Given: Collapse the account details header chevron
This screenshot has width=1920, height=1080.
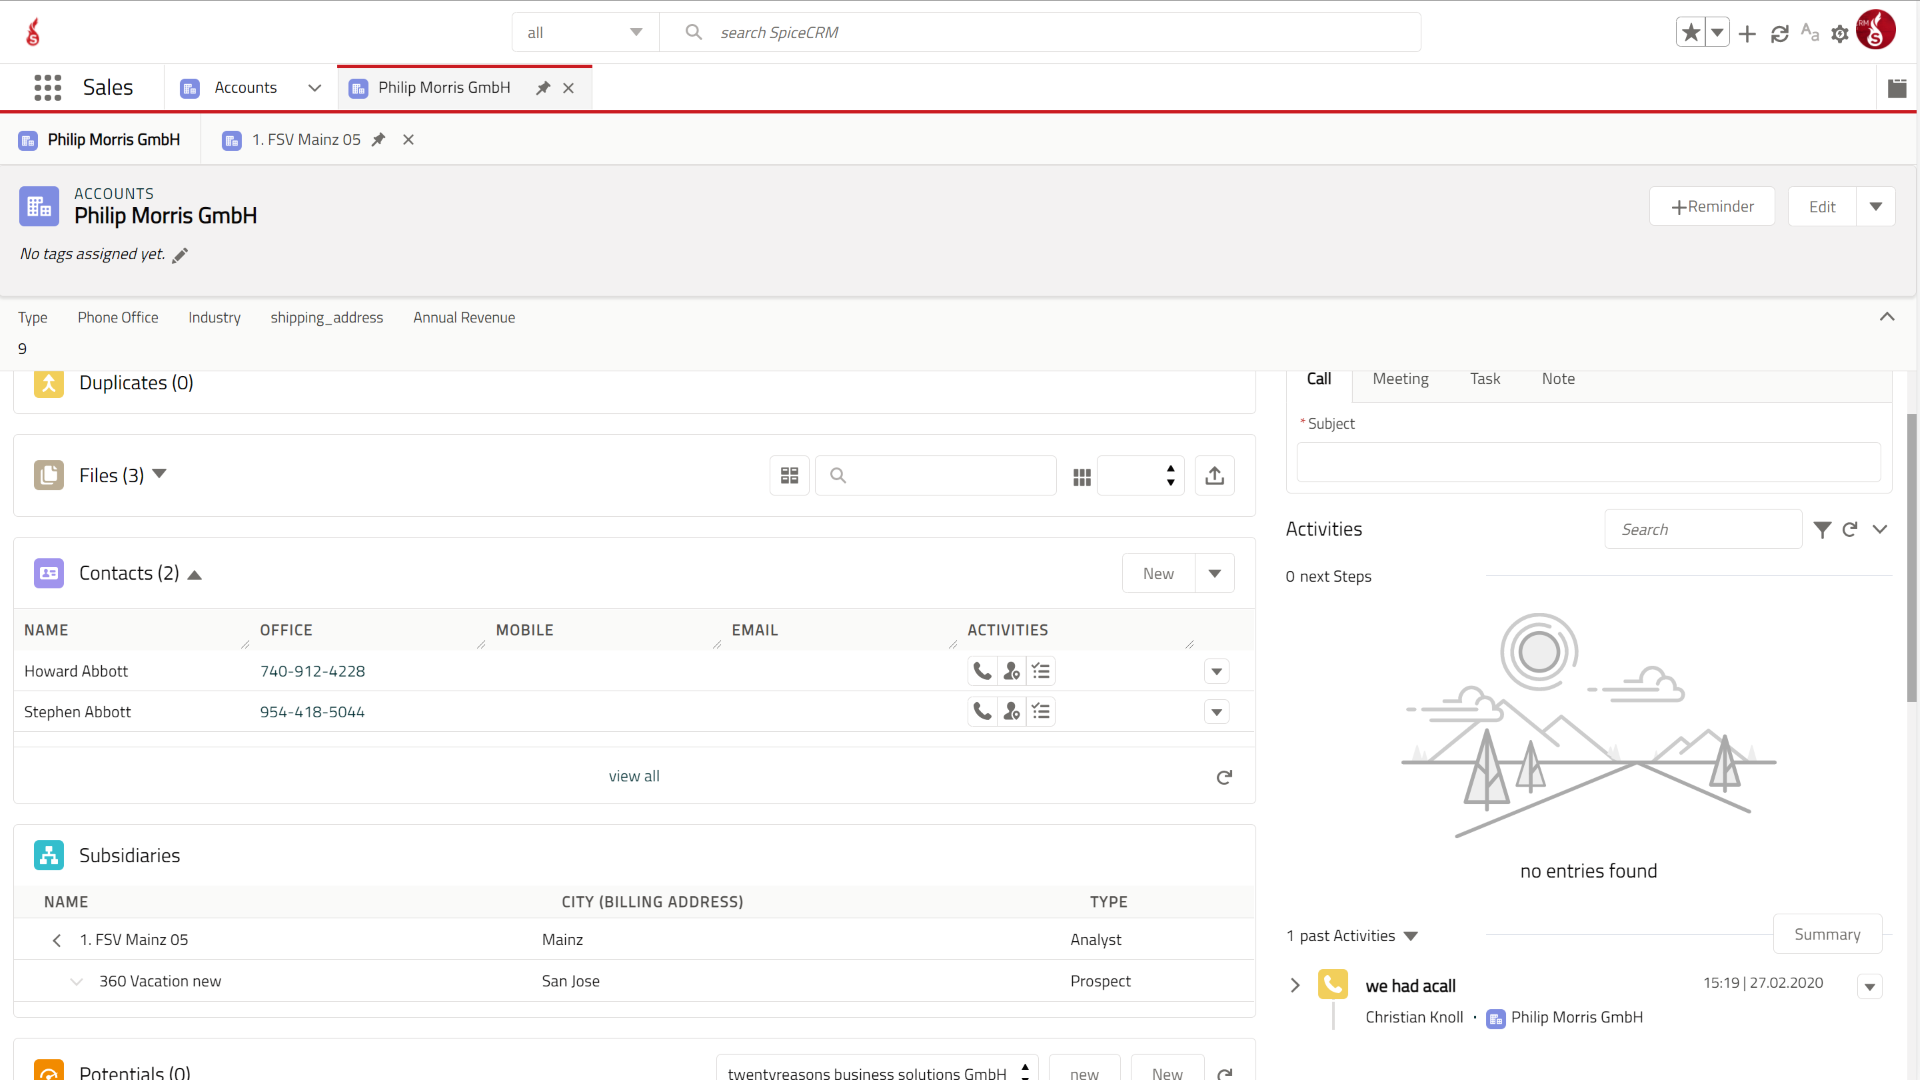Looking at the screenshot, I should click(x=1887, y=317).
